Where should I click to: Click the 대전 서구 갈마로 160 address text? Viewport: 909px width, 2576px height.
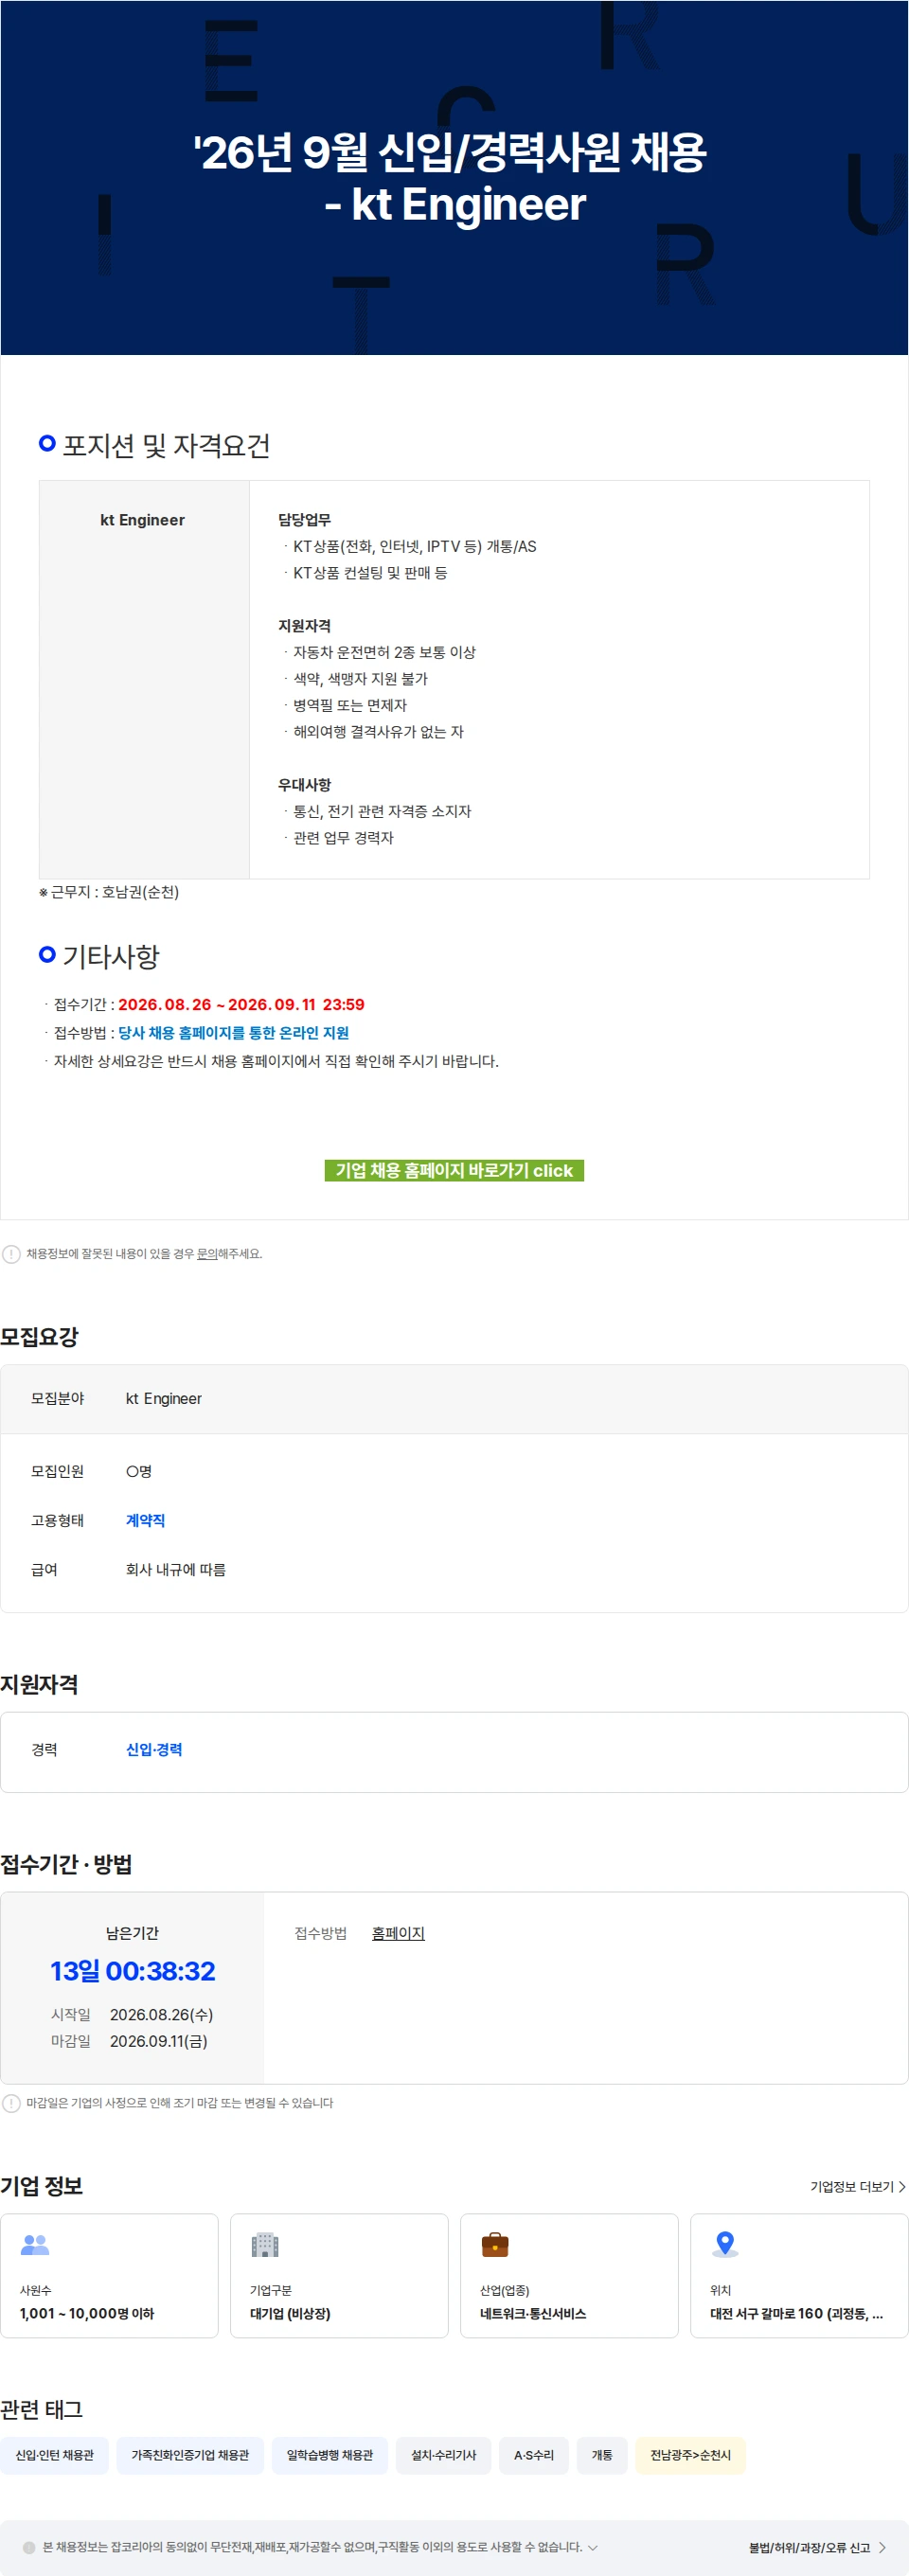point(796,2313)
